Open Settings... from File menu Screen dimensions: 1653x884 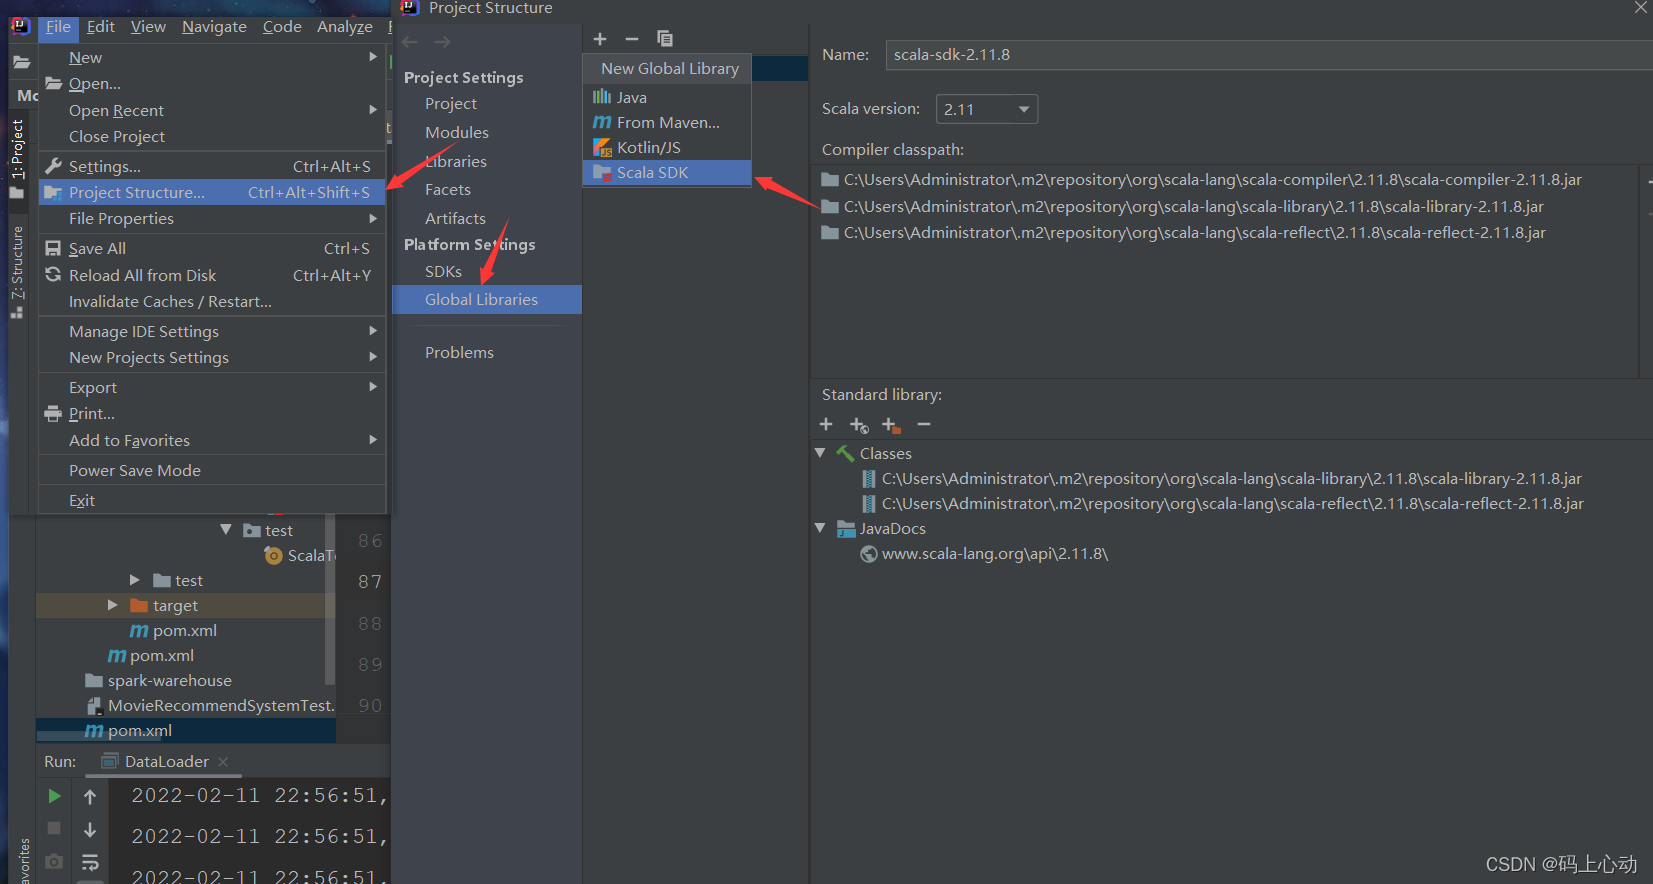tap(212, 166)
